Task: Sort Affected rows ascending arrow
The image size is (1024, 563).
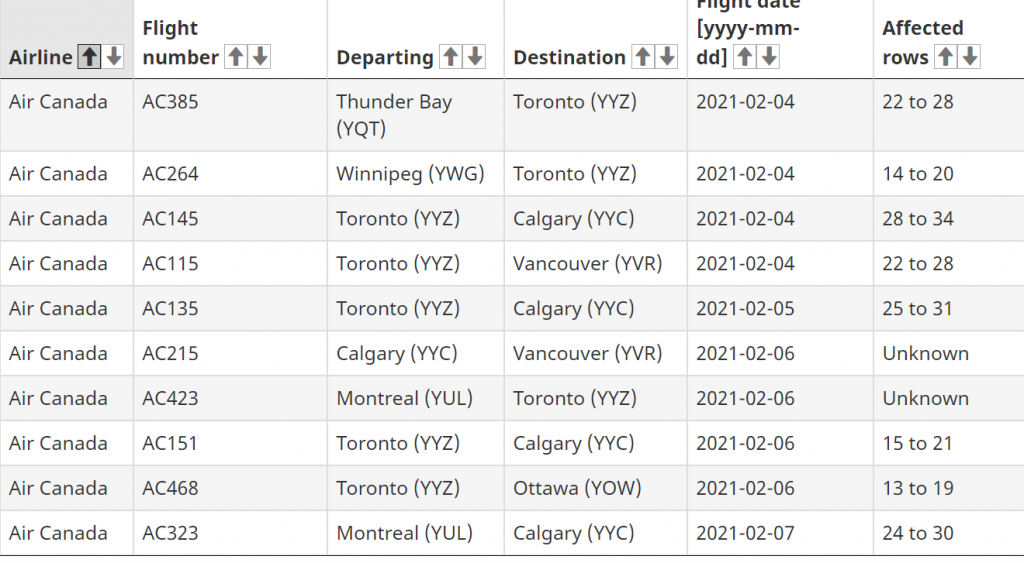Action: (x=946, y=57)
